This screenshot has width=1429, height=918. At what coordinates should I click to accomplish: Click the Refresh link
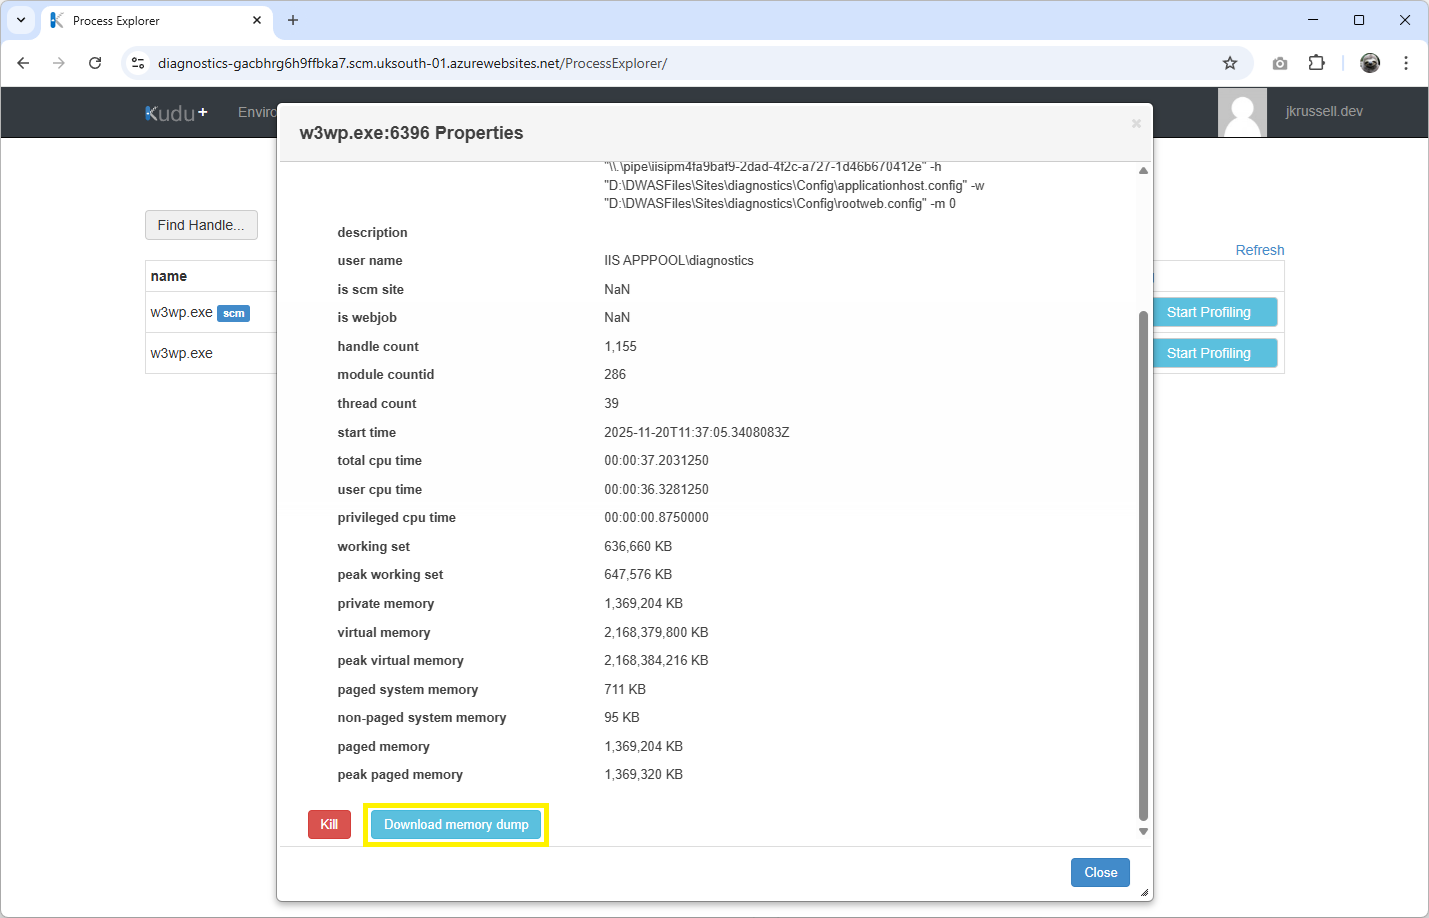(1259, 249)
